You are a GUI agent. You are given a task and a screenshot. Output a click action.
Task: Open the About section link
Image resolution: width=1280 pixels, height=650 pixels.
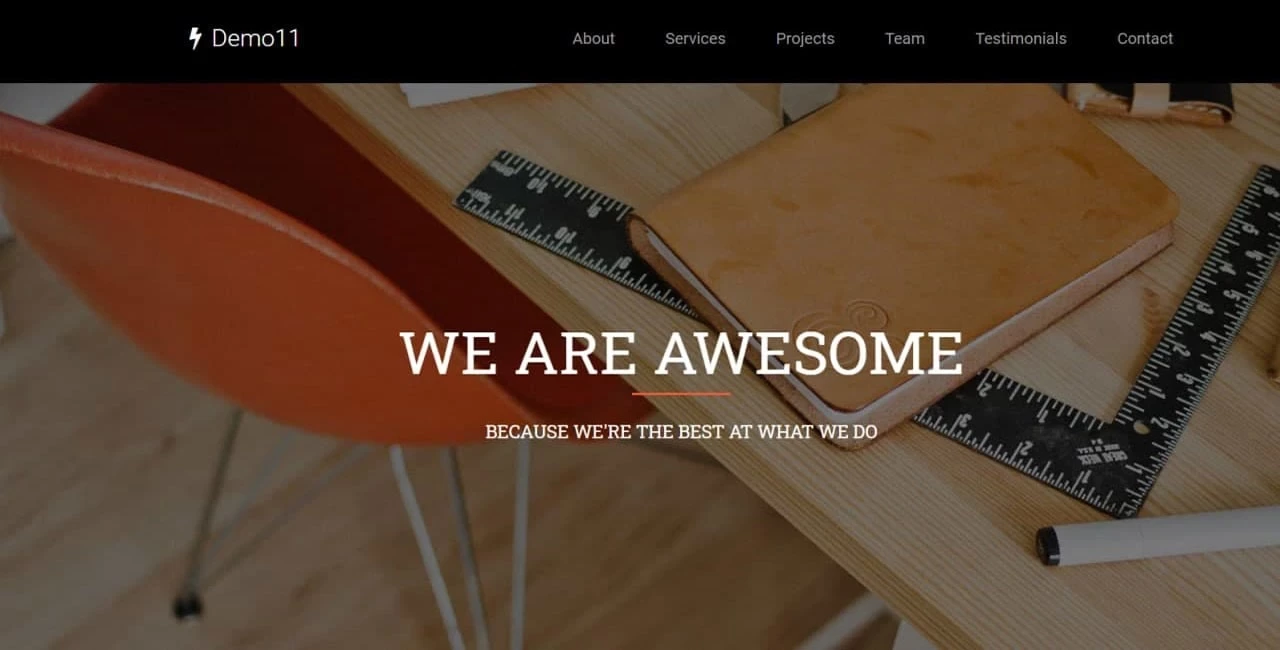(x=594, y=39)
